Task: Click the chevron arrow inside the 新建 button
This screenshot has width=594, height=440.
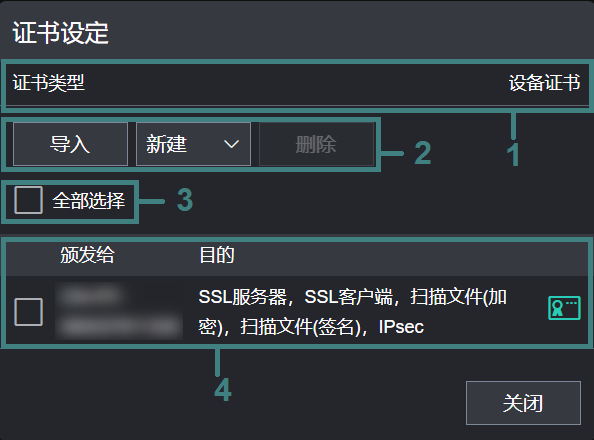Action: coord(231,144)
